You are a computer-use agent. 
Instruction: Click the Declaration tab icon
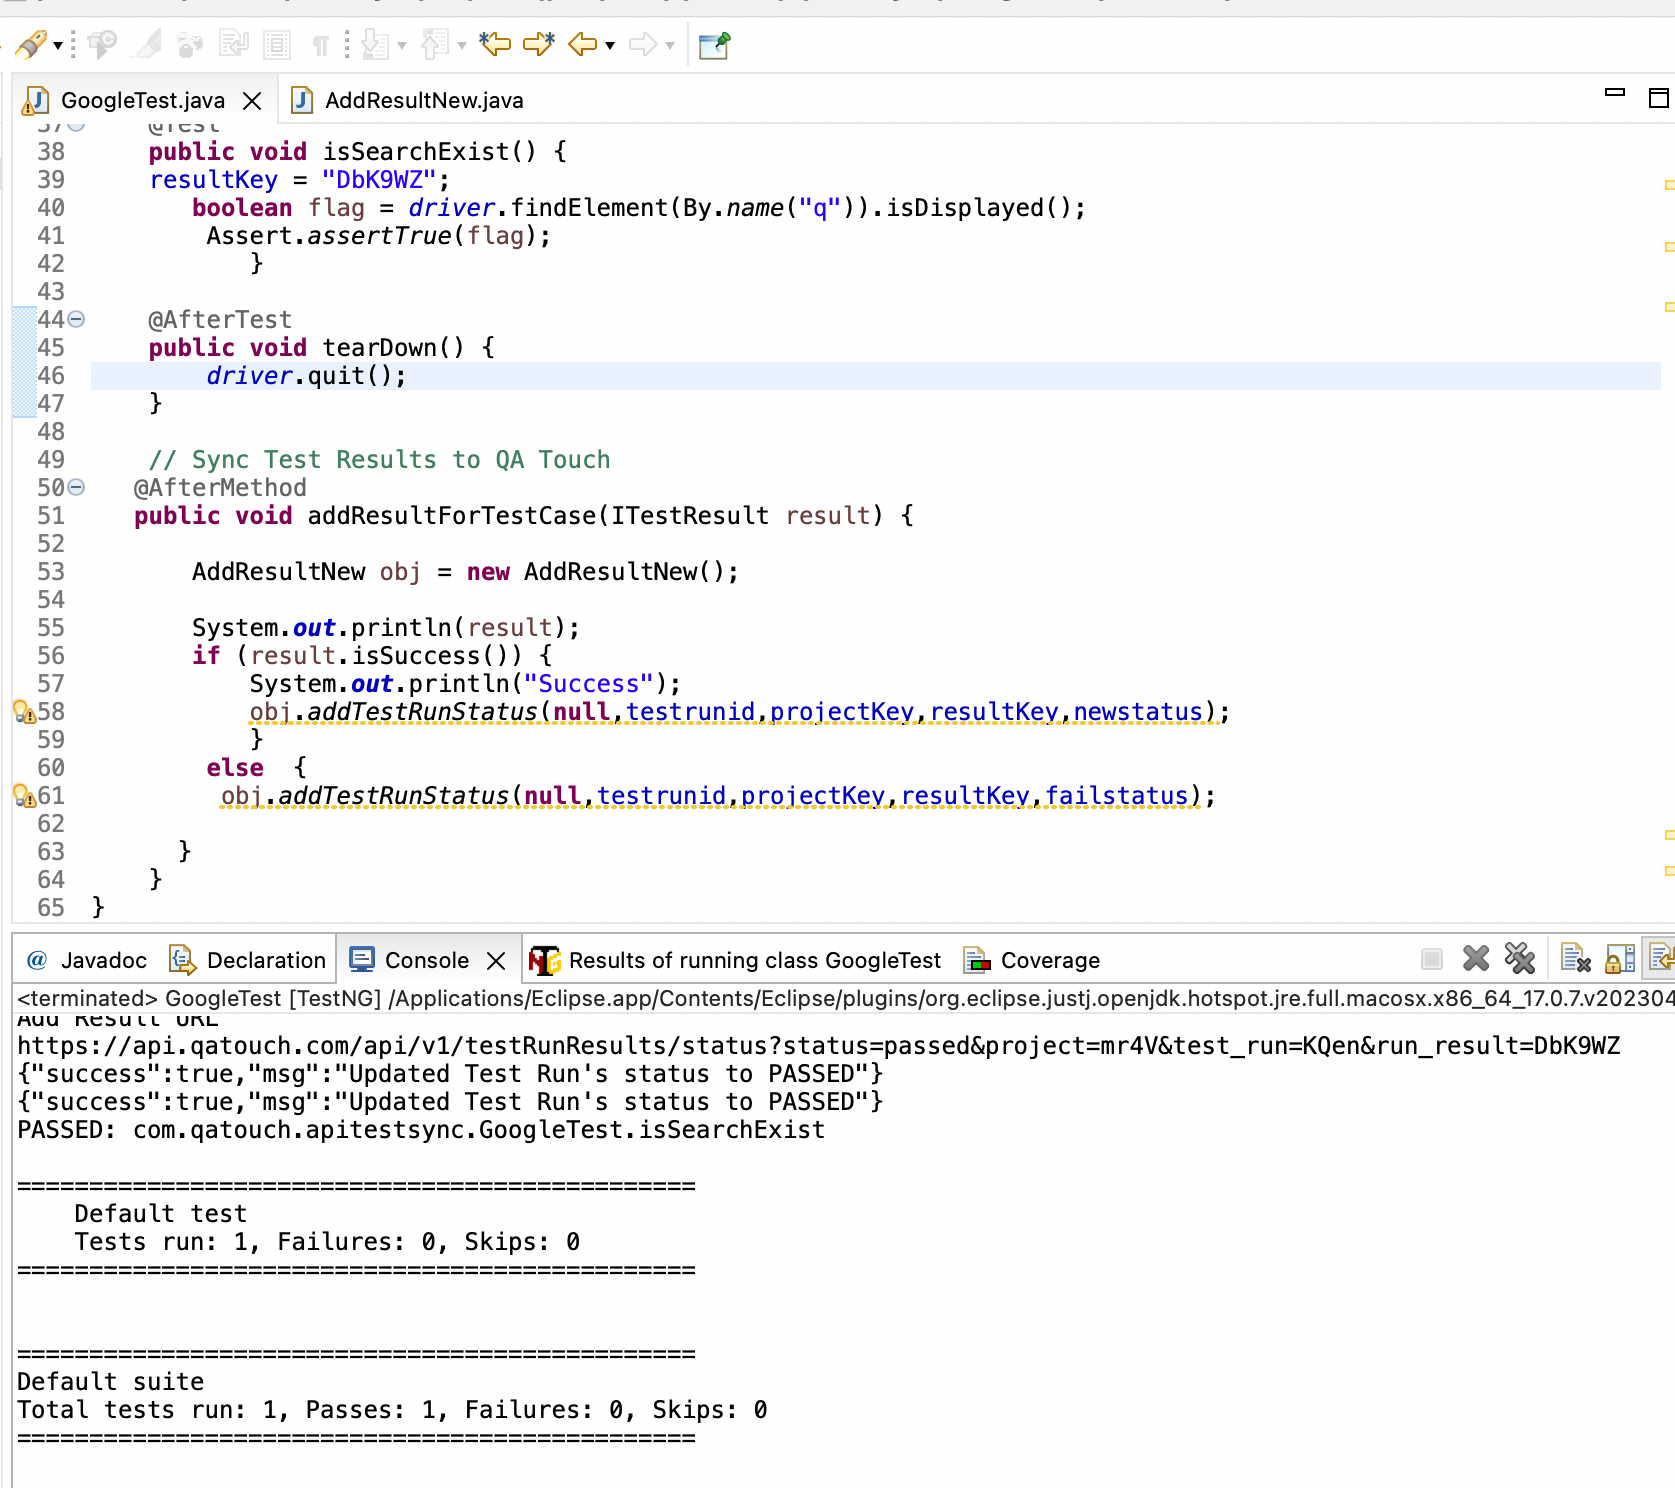(x=182, y=960)
